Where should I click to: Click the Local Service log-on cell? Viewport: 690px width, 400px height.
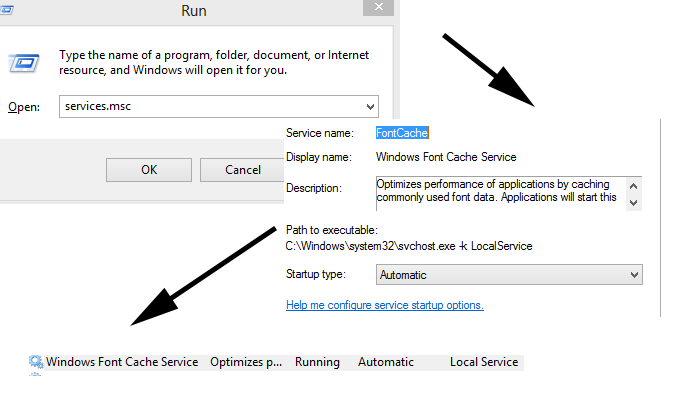pos(484,362)
